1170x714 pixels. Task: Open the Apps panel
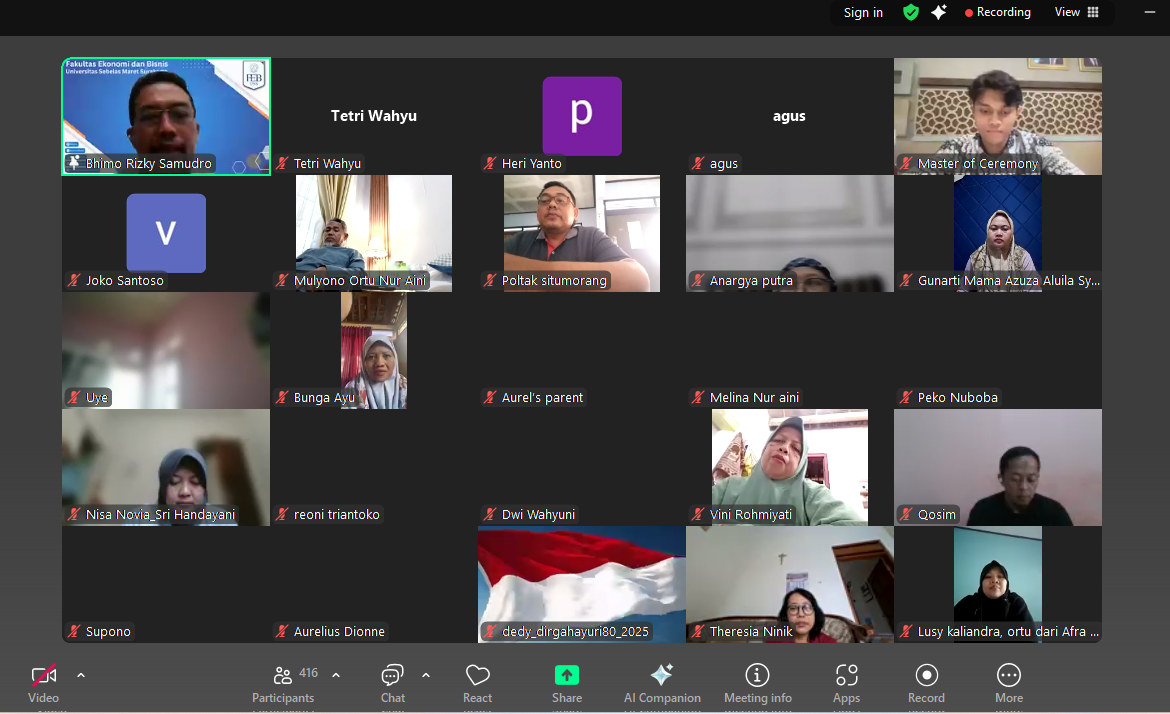pos(846,684)
